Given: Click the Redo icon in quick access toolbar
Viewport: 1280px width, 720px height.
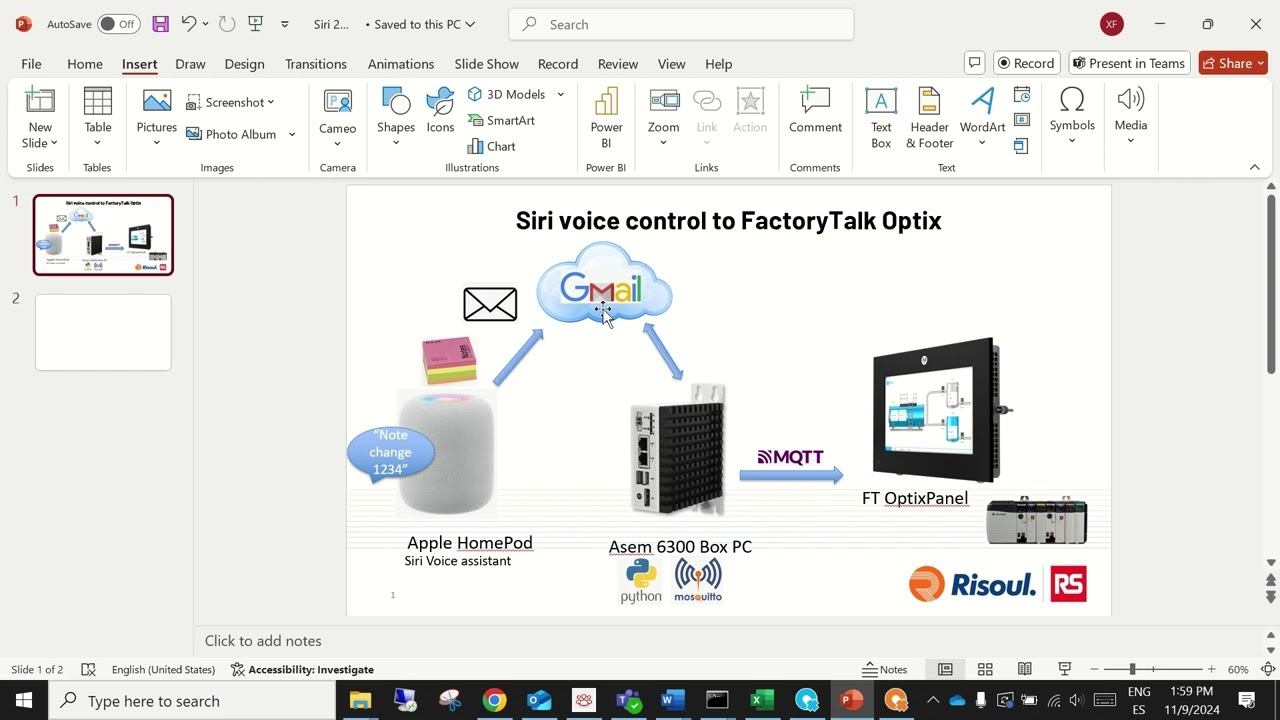Looking at the screenshot, I should (227, 24).
